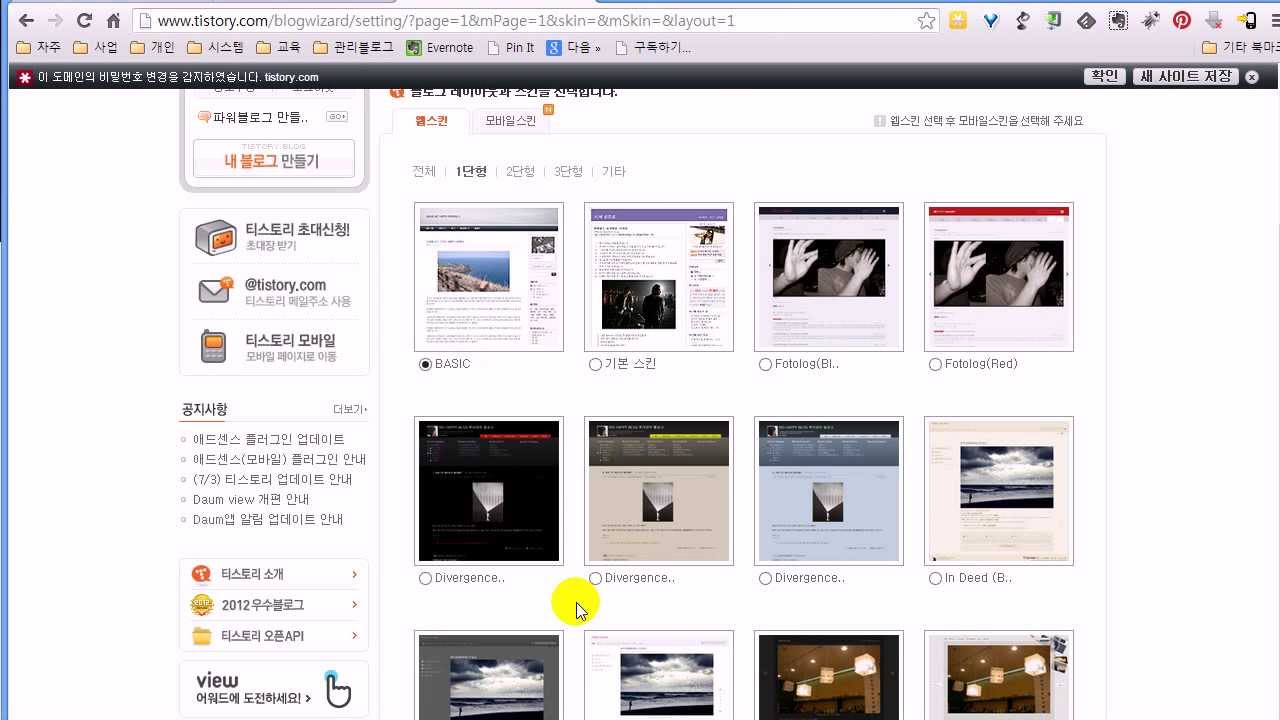Click the 내 블로그 만들기 button
This screenshot has width=1280, height=720.
274,159
